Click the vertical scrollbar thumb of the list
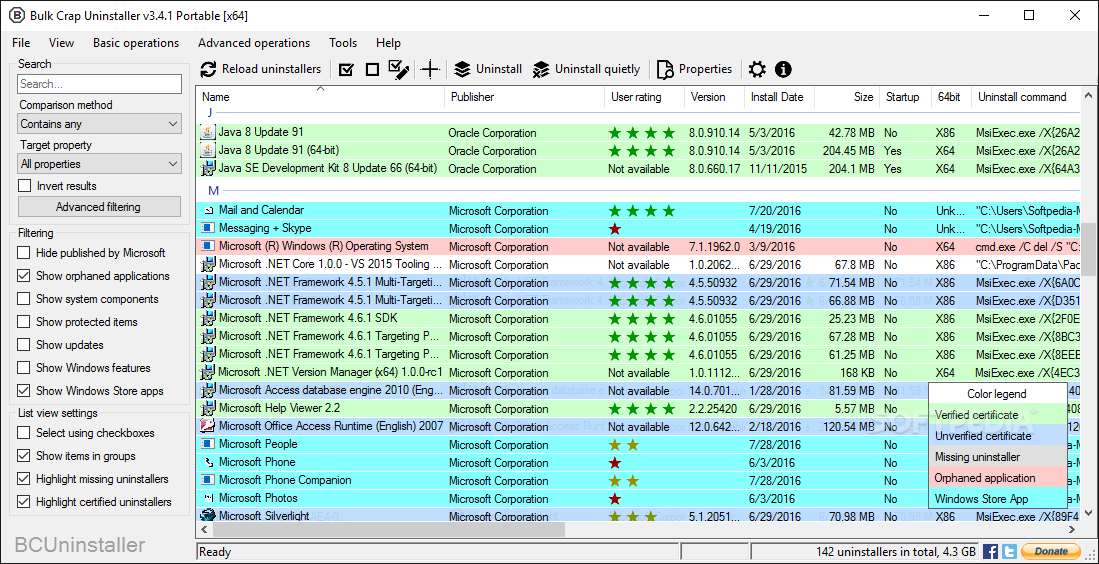 click(x=1088, y=249)
